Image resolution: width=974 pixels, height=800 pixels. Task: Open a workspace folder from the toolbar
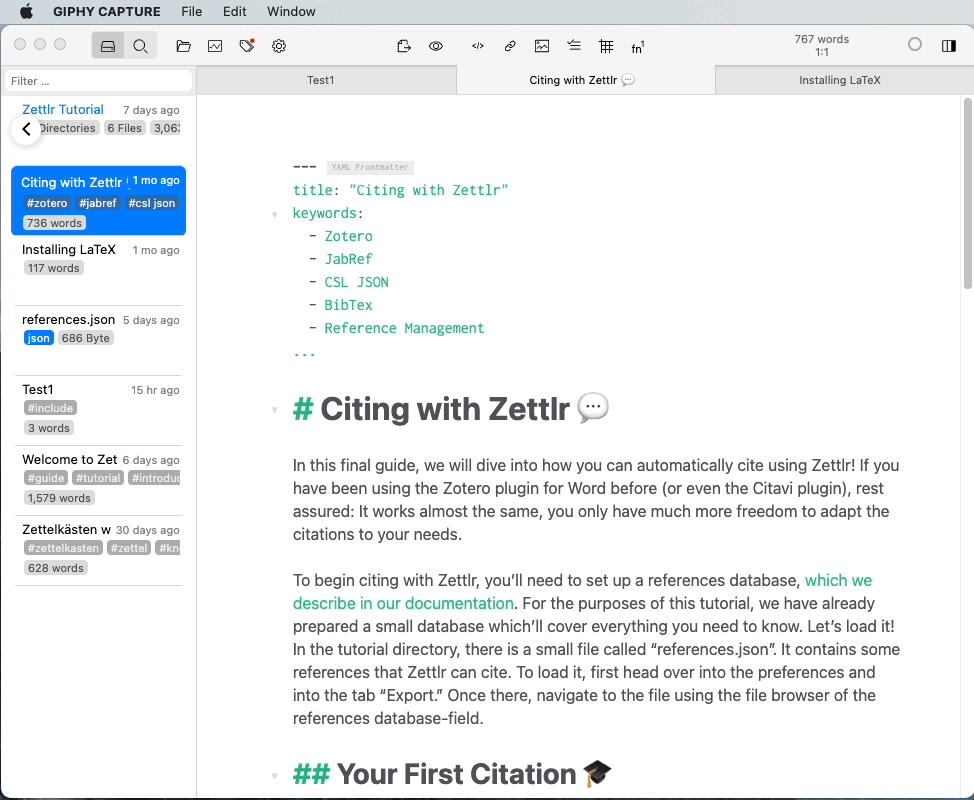(183, 45)
